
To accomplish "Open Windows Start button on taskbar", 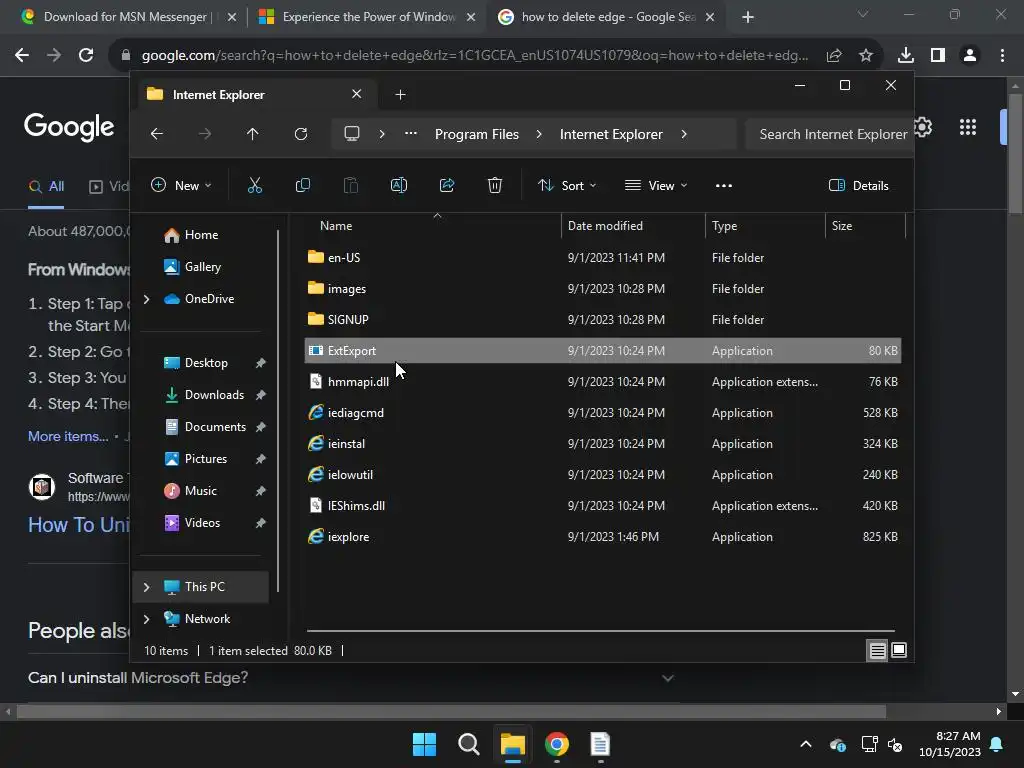I will coord(424,744).
